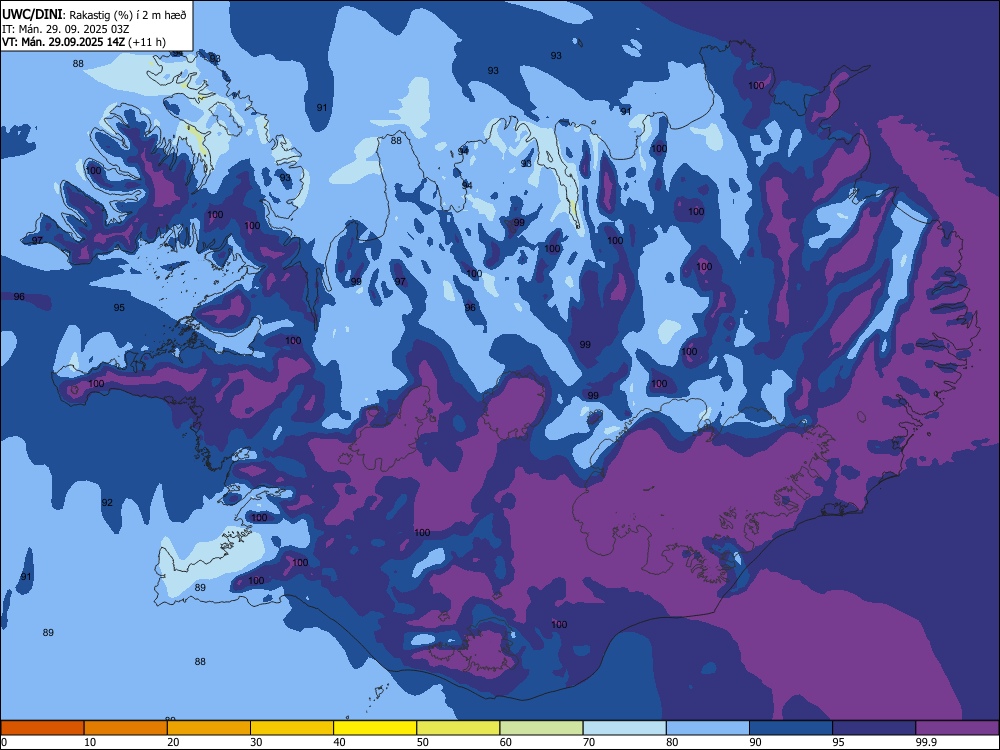This screenshot has height=750, width=1000.
Task: Click the initial time line 'IT: Mán. 29. 09. 2025 03Z'
Action: pos(66,29)
